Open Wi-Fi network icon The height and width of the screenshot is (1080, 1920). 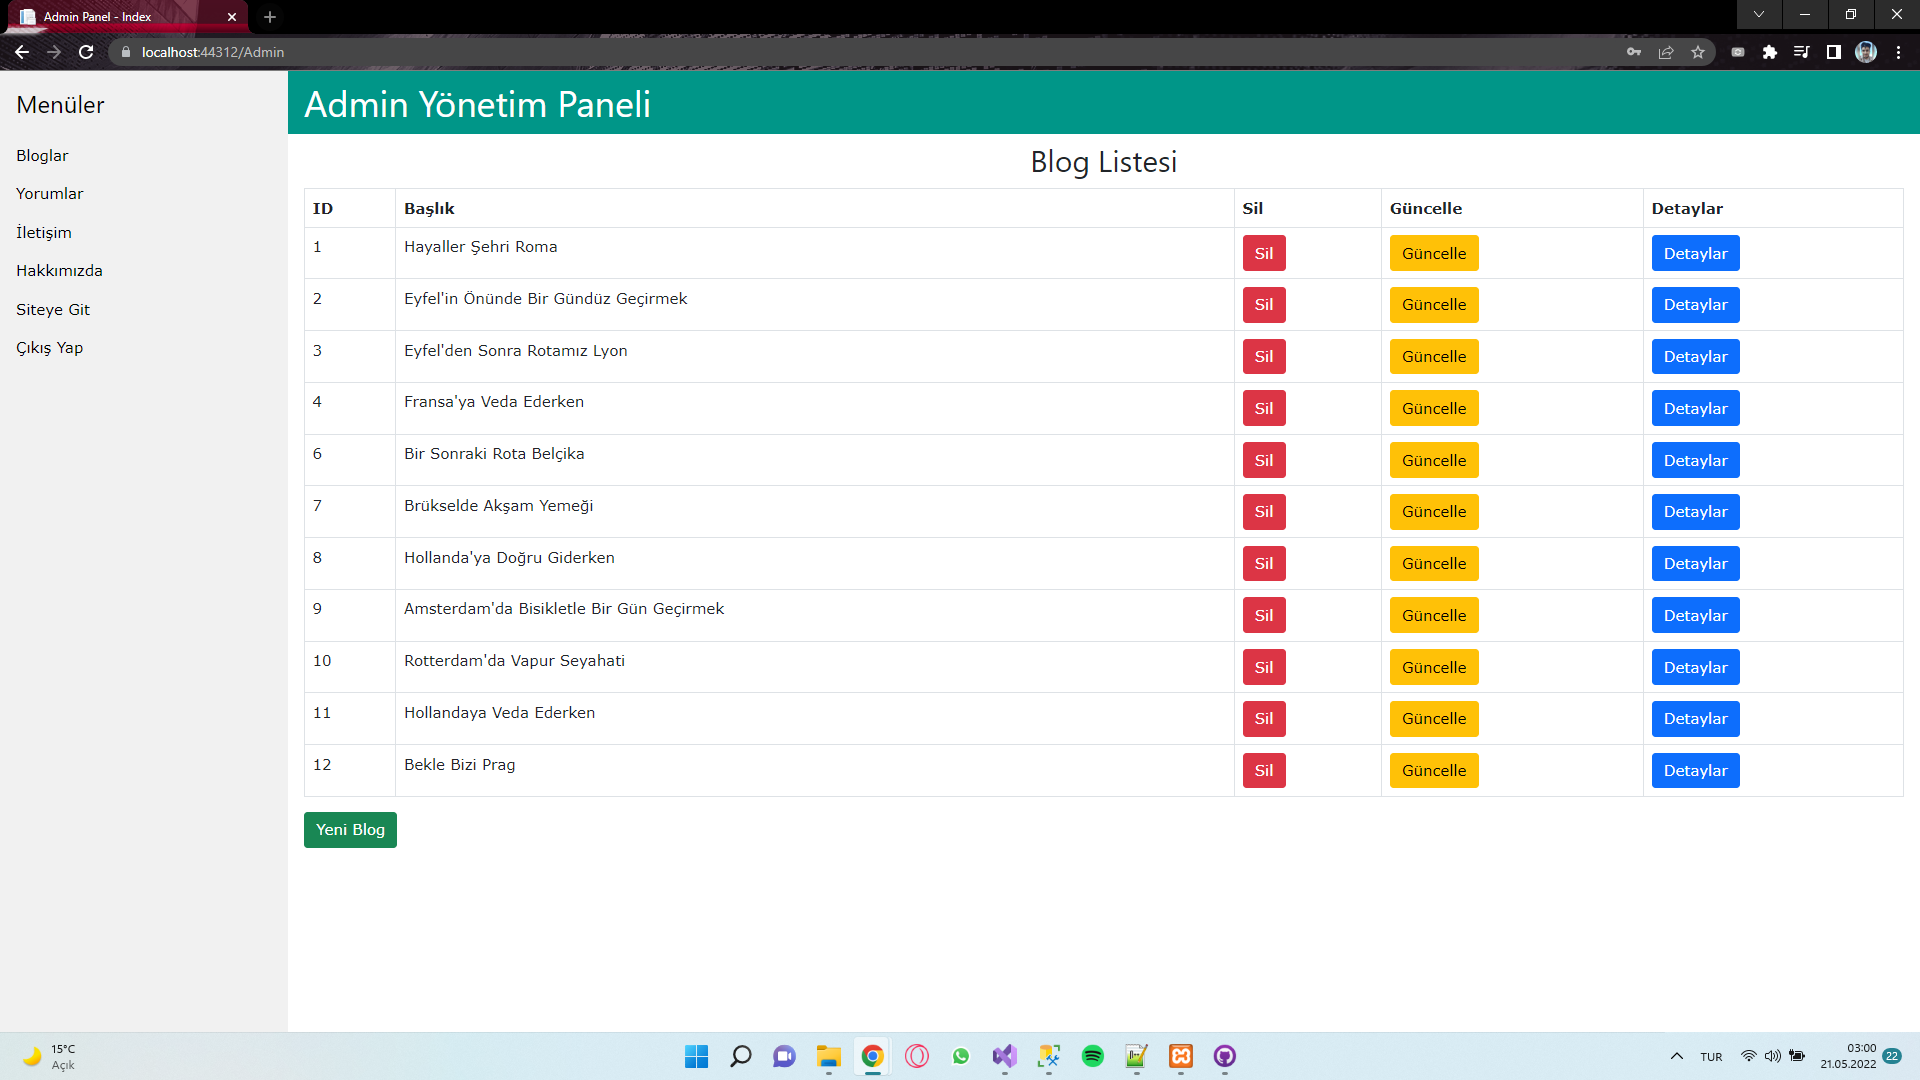(1748, 1056)
